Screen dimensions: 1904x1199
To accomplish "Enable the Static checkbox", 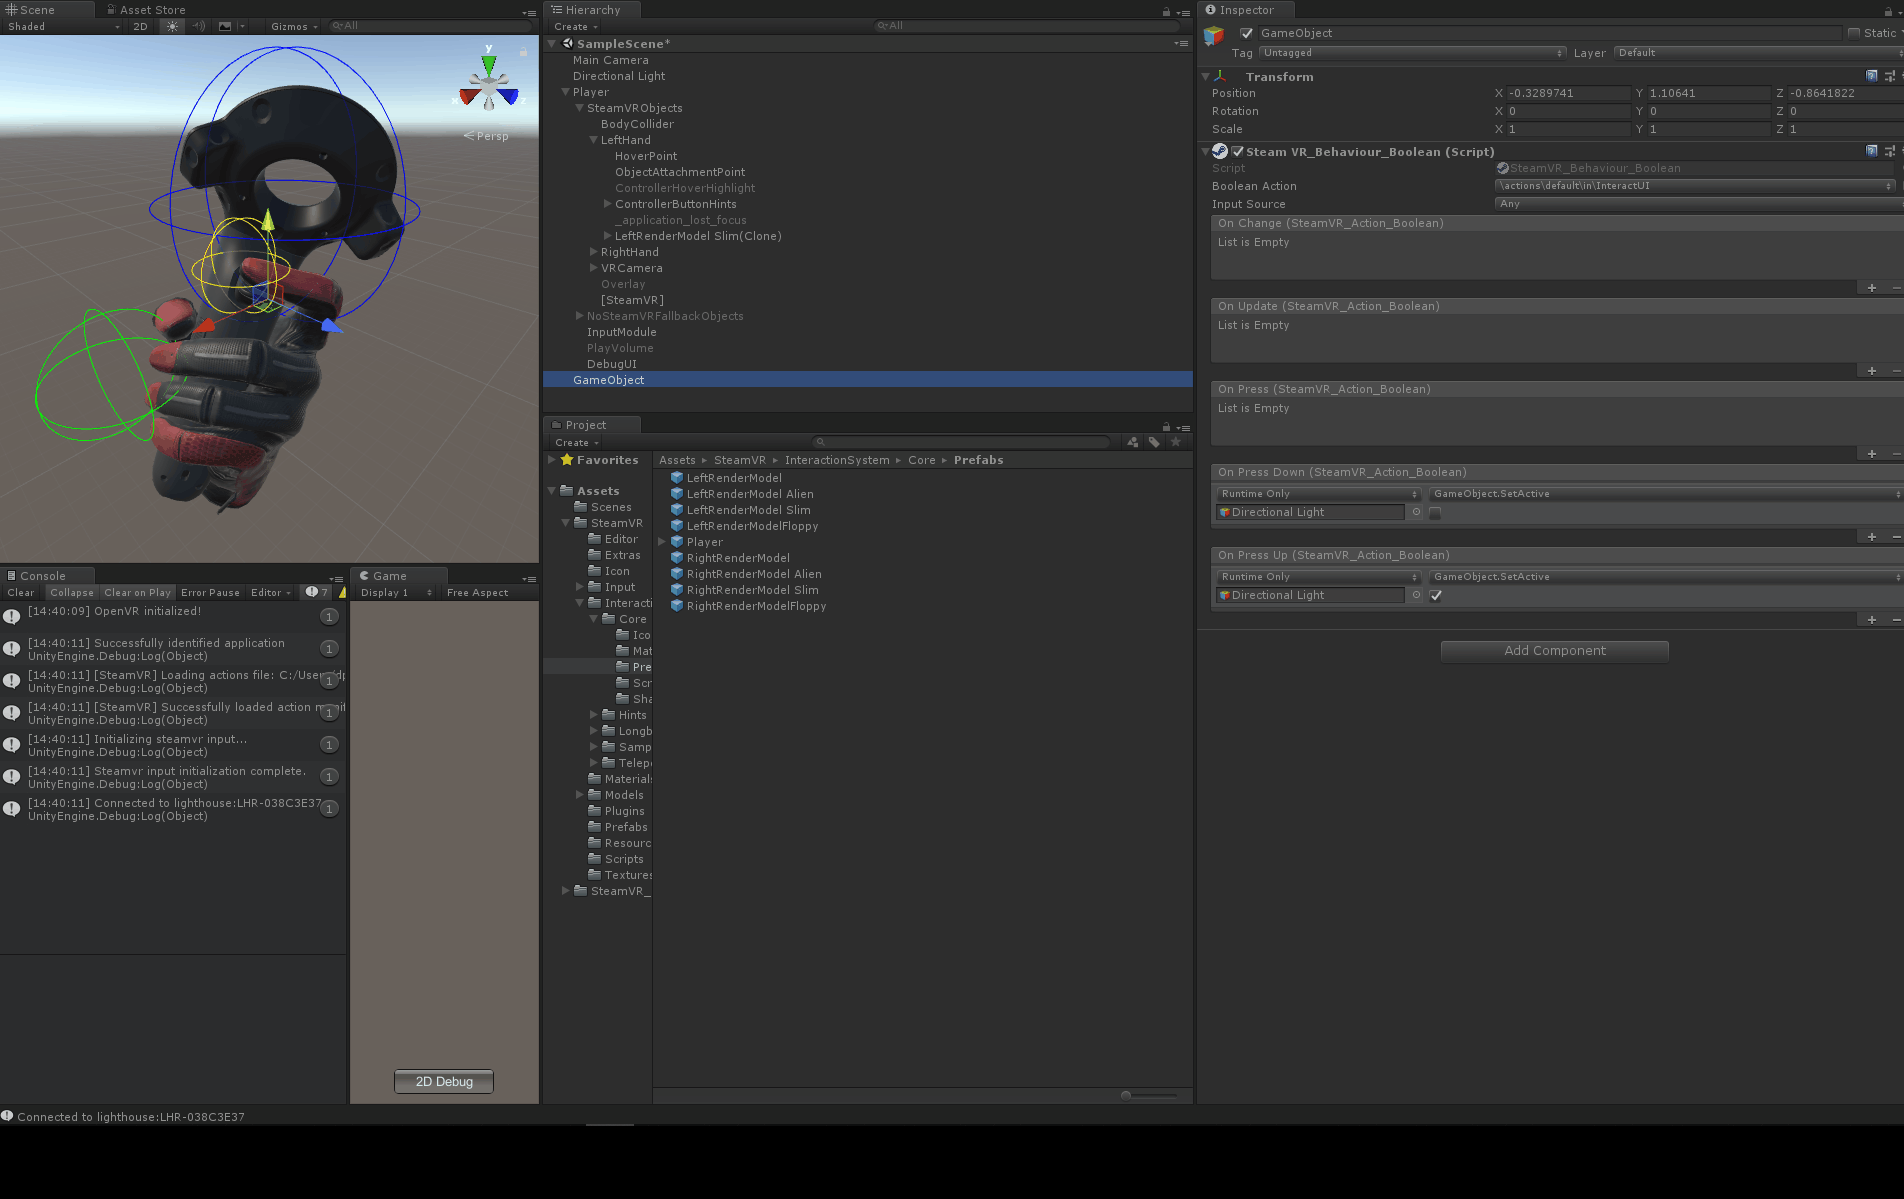I will [1854, 33].
